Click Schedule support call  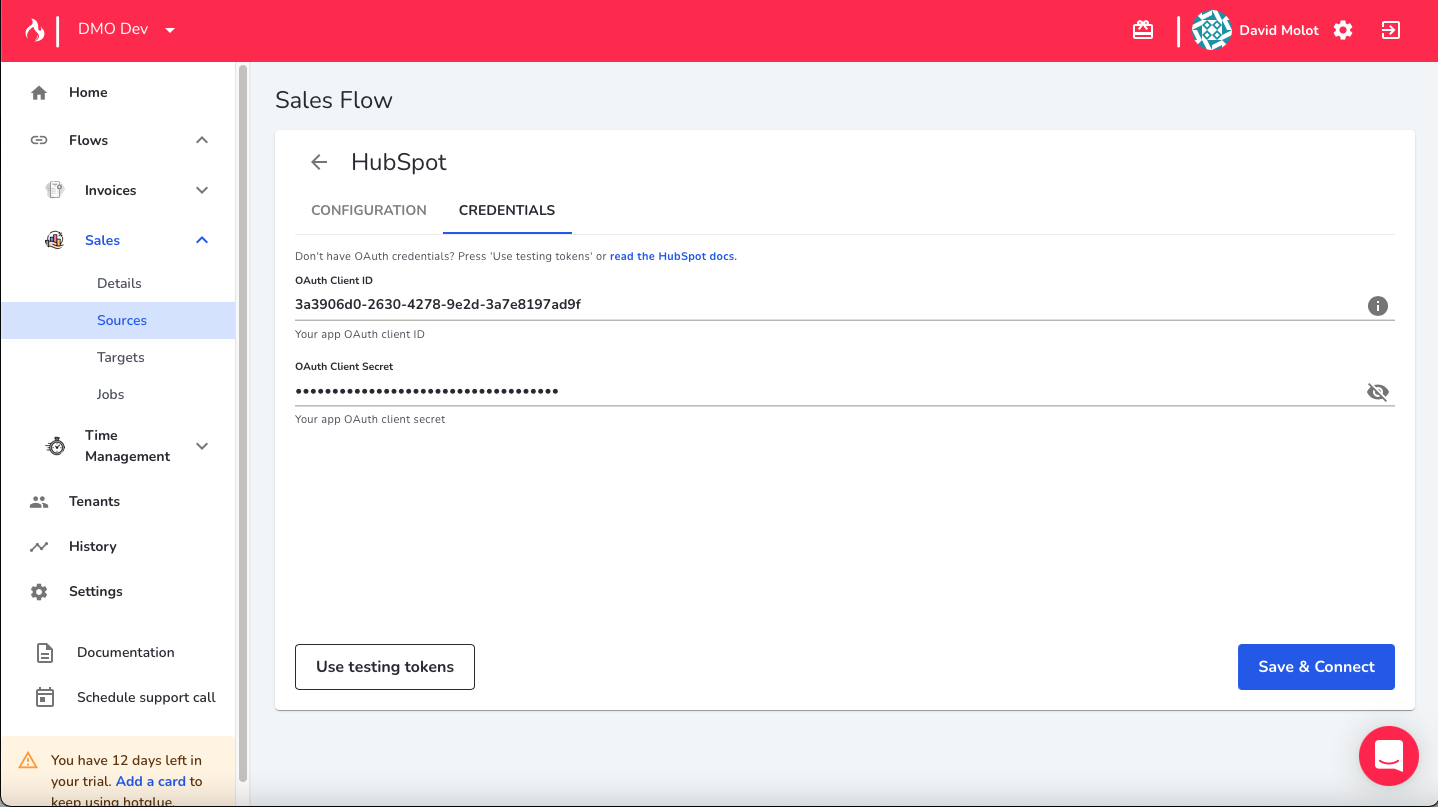pyautogui.click(x=146, y=697)
